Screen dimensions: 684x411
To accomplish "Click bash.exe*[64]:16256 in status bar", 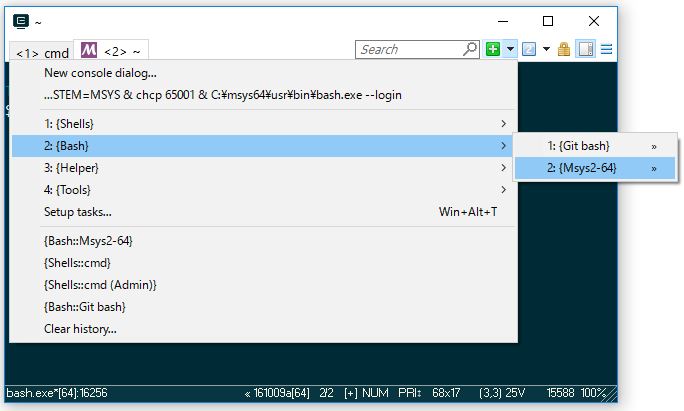I will coord(57,393).
